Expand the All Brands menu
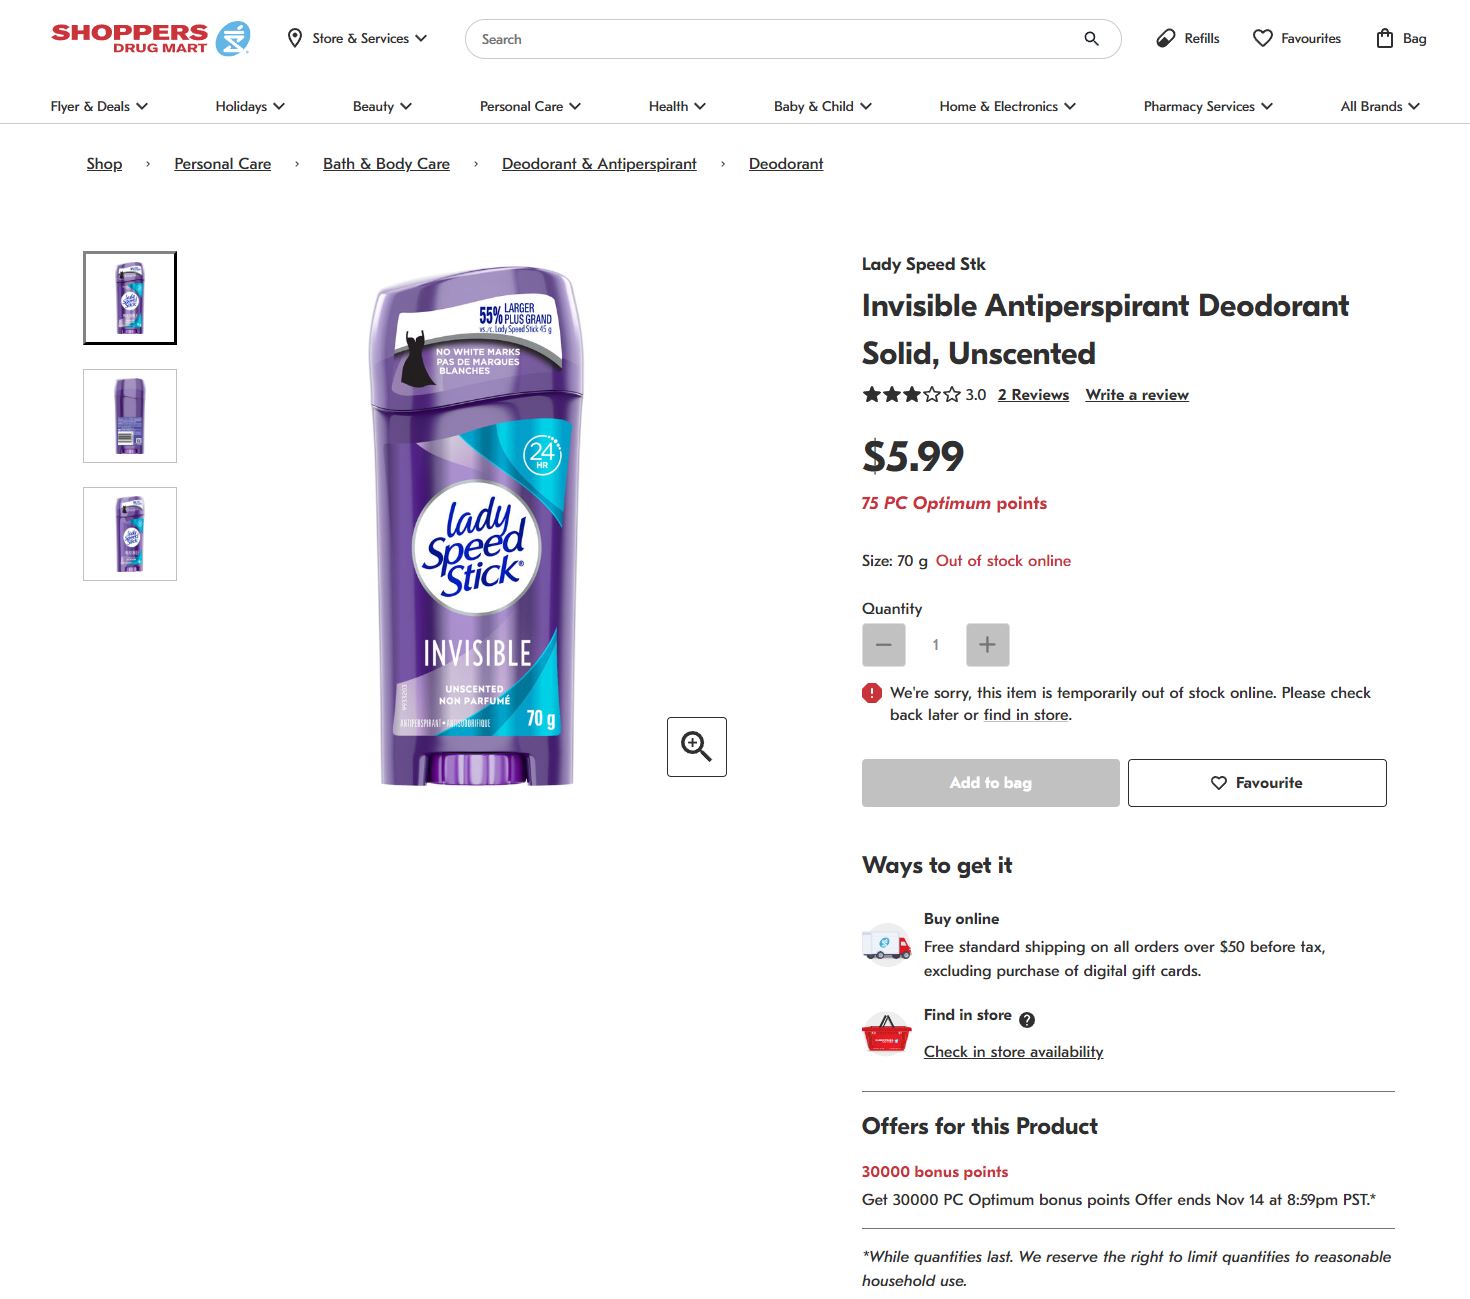The height and width of the screenshot is (1299, 1470). coord(1380,106)
